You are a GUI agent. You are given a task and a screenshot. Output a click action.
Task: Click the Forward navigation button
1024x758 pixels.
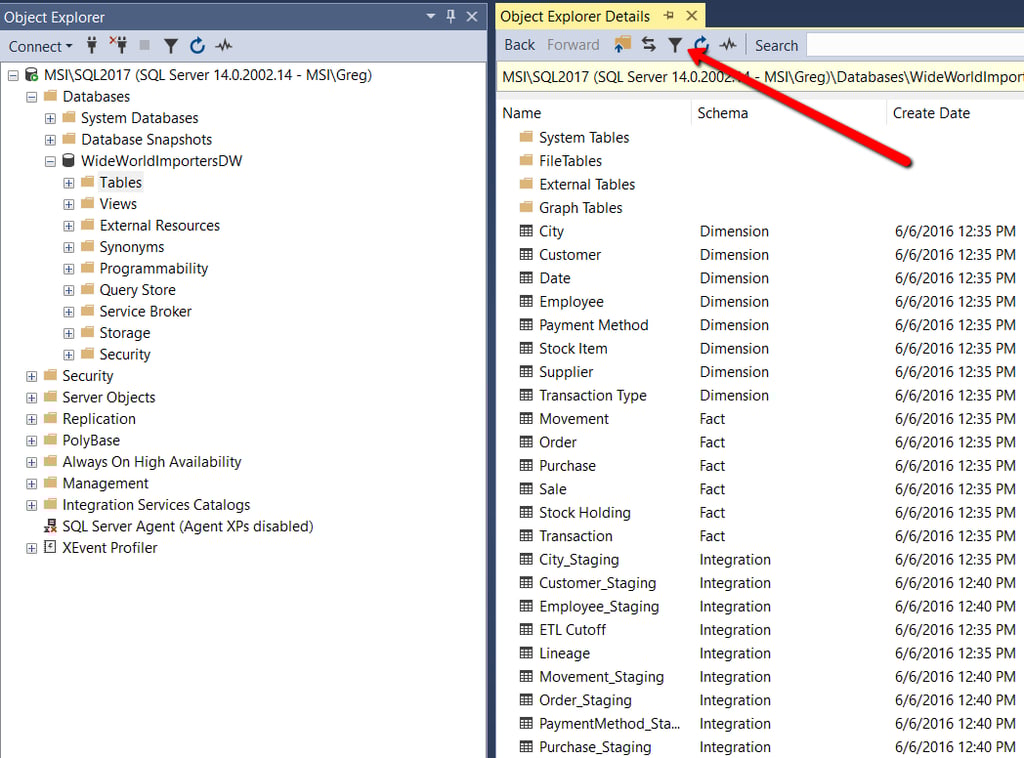pyautogui.click(x=573, y=45)
